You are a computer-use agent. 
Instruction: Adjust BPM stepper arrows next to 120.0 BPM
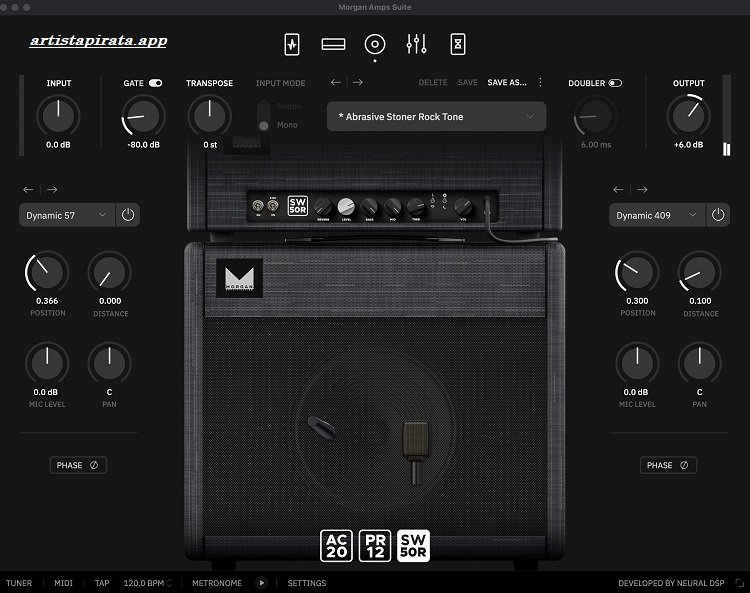[x=169, y=583]
